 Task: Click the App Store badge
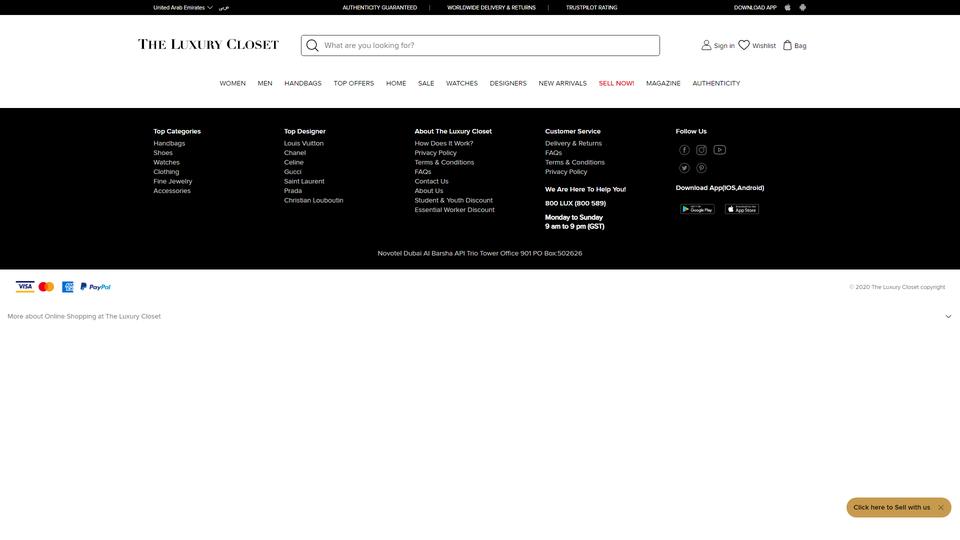coord(742,209)
